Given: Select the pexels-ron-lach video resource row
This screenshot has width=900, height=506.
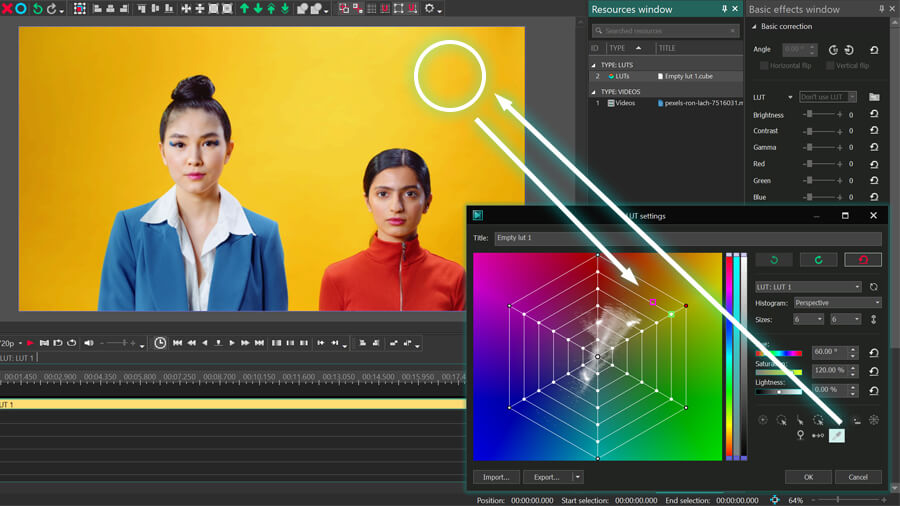Looking at the screenshot, I should pos(666,103).
